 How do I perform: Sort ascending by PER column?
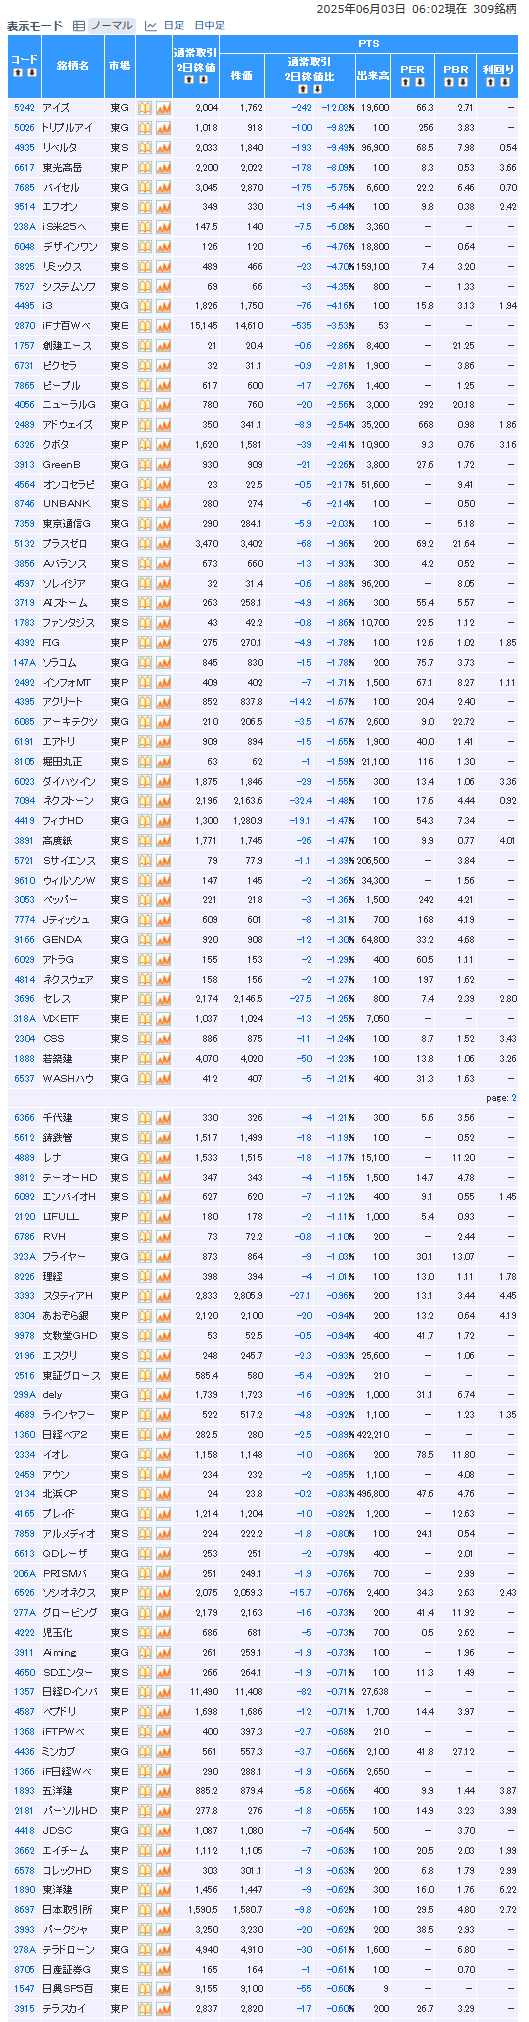pos(405,82)
